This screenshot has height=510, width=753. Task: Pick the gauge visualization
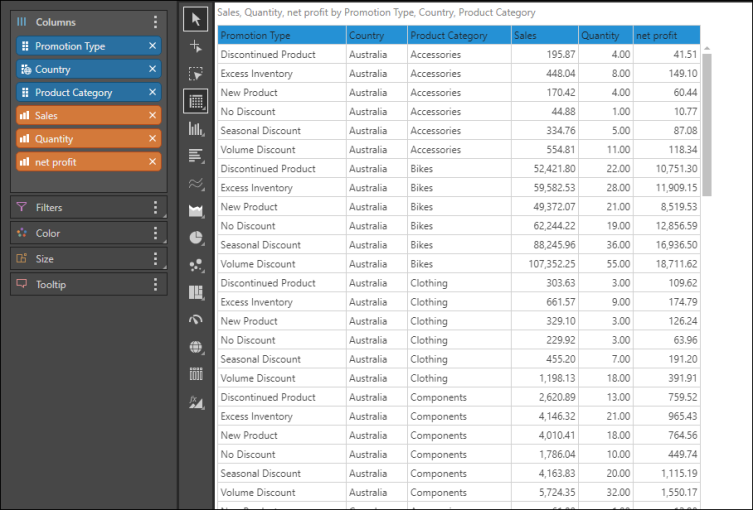click(x=196, y=320)
